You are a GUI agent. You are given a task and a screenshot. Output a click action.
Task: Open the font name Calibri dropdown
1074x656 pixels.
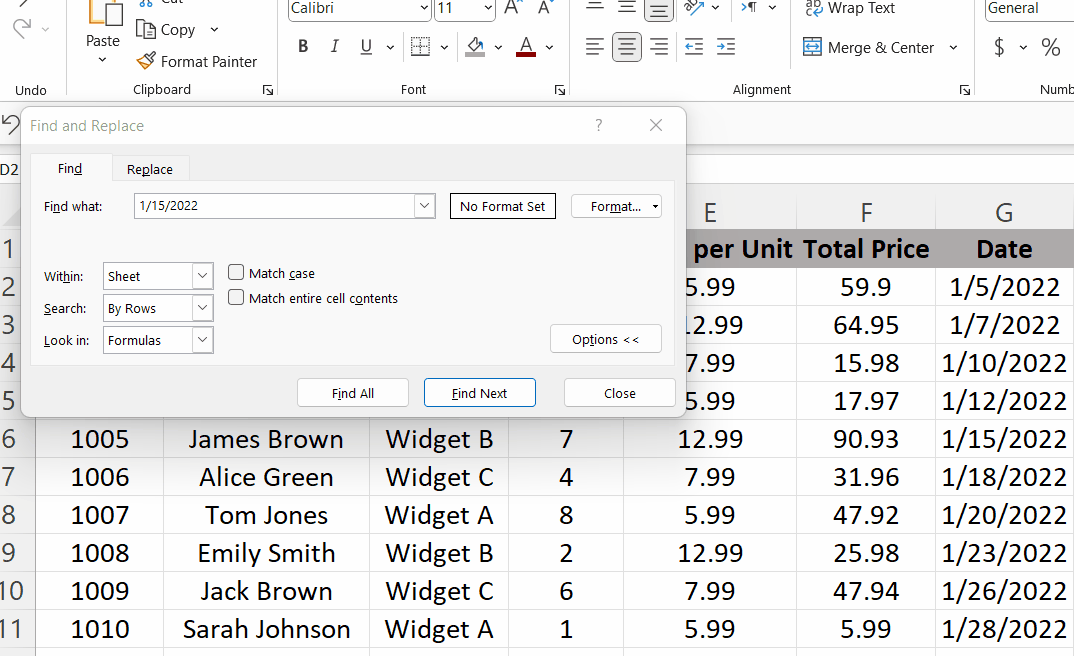pos(424,8)
